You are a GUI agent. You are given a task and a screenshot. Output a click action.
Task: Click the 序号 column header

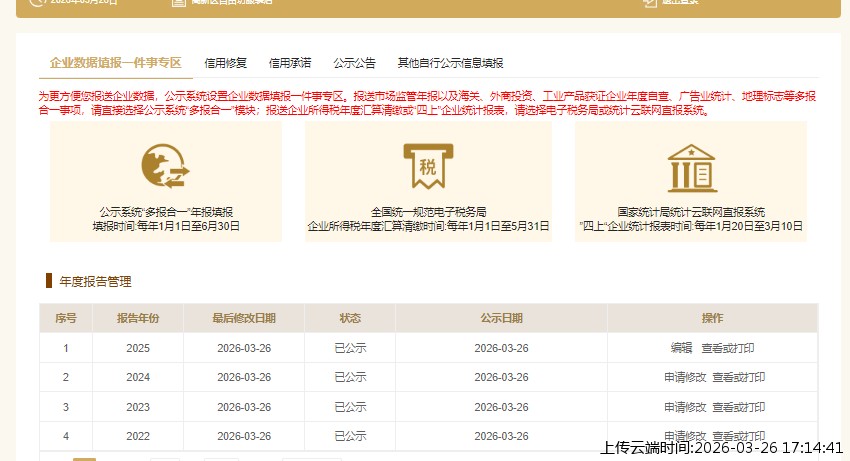click(66, 318)
